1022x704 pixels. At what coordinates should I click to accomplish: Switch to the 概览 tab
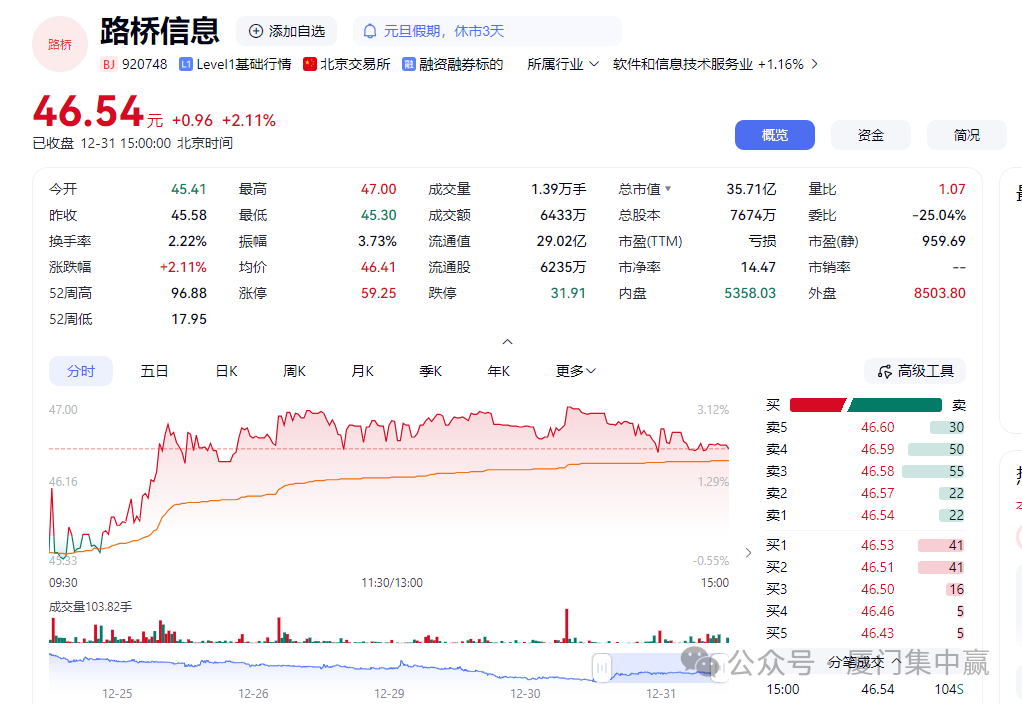click(x=775, y=135)
